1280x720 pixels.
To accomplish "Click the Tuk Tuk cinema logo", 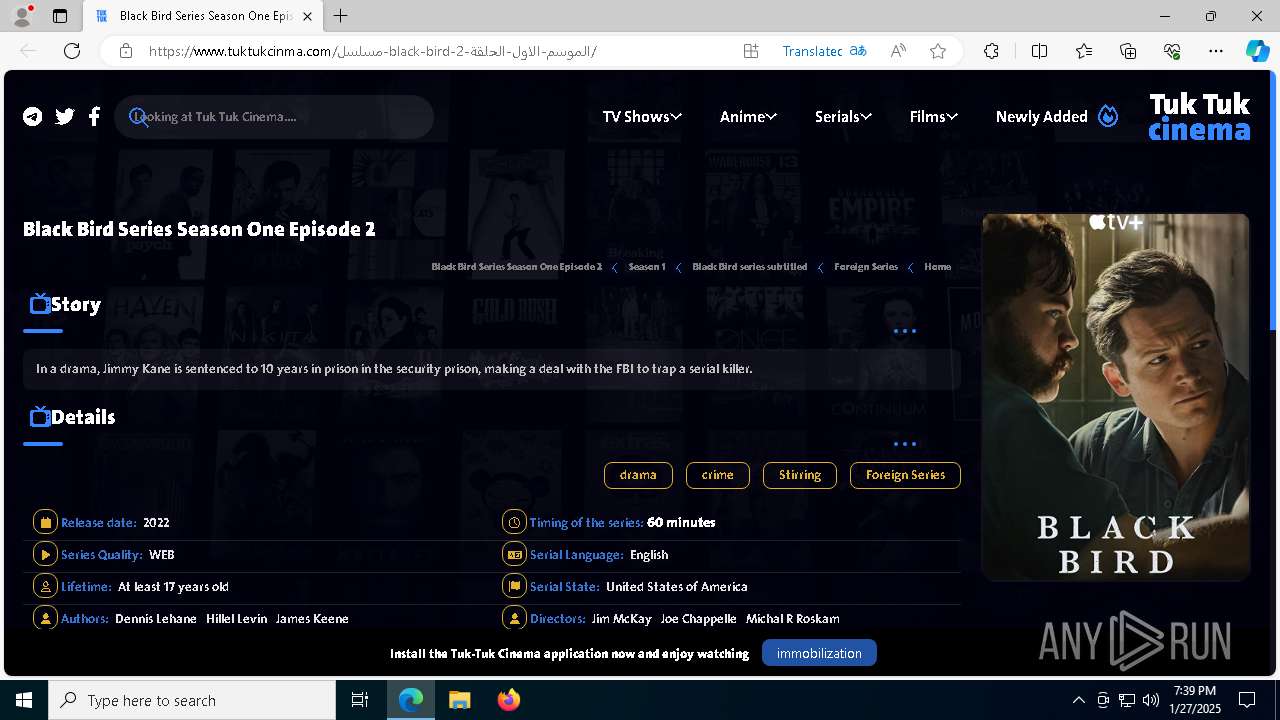I will click(x=1199, y=117).
